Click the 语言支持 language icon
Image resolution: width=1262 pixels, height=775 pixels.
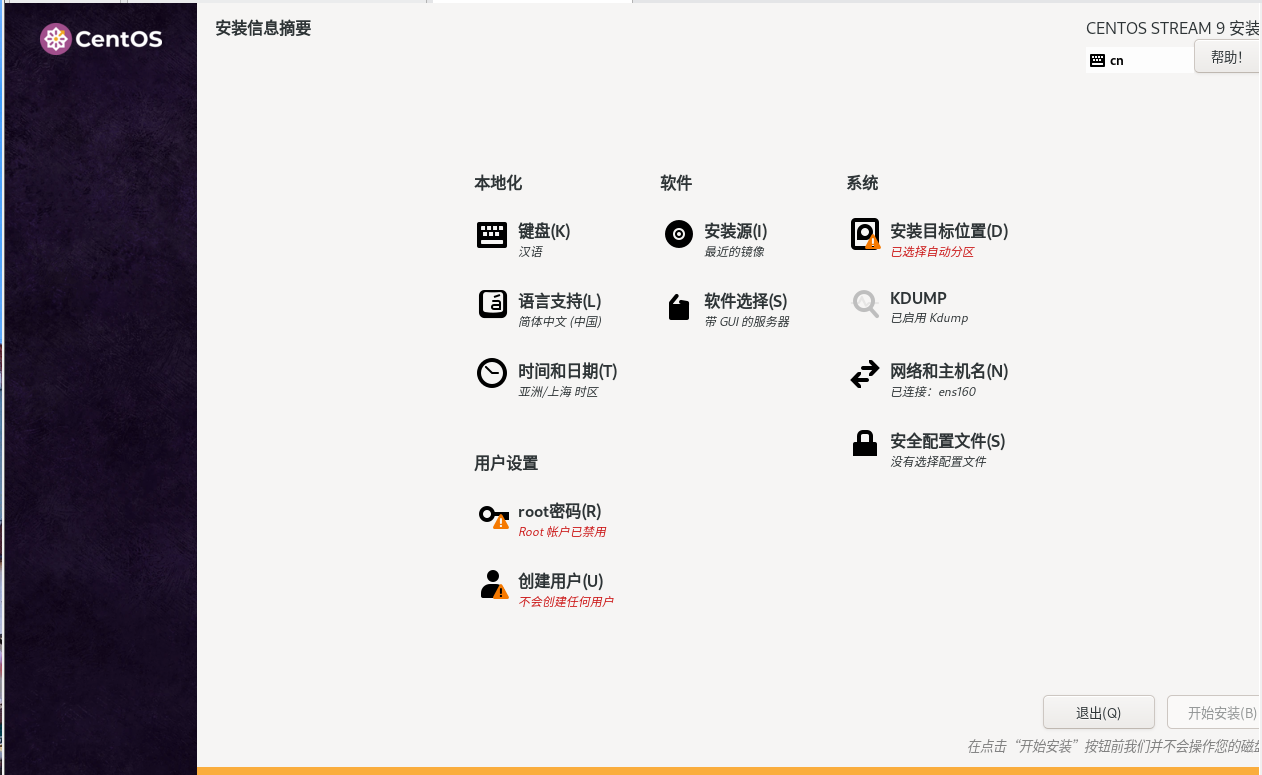(x=492, y=304)
